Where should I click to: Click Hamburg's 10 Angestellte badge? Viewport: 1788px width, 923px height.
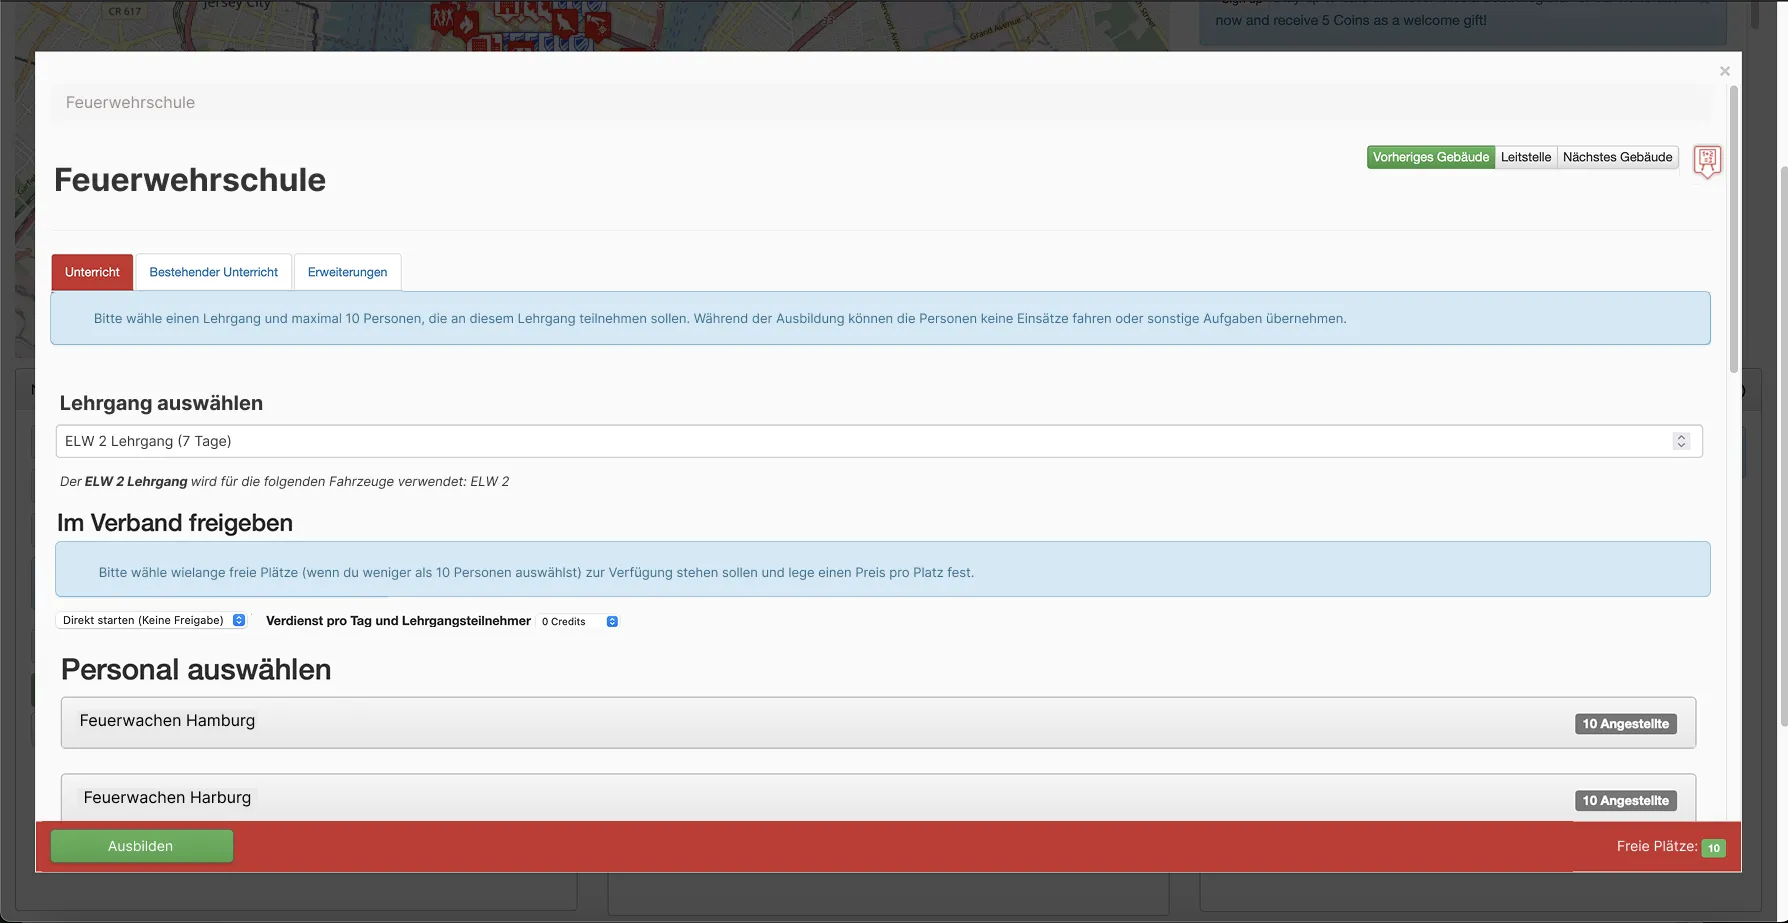coord(1625,724)
